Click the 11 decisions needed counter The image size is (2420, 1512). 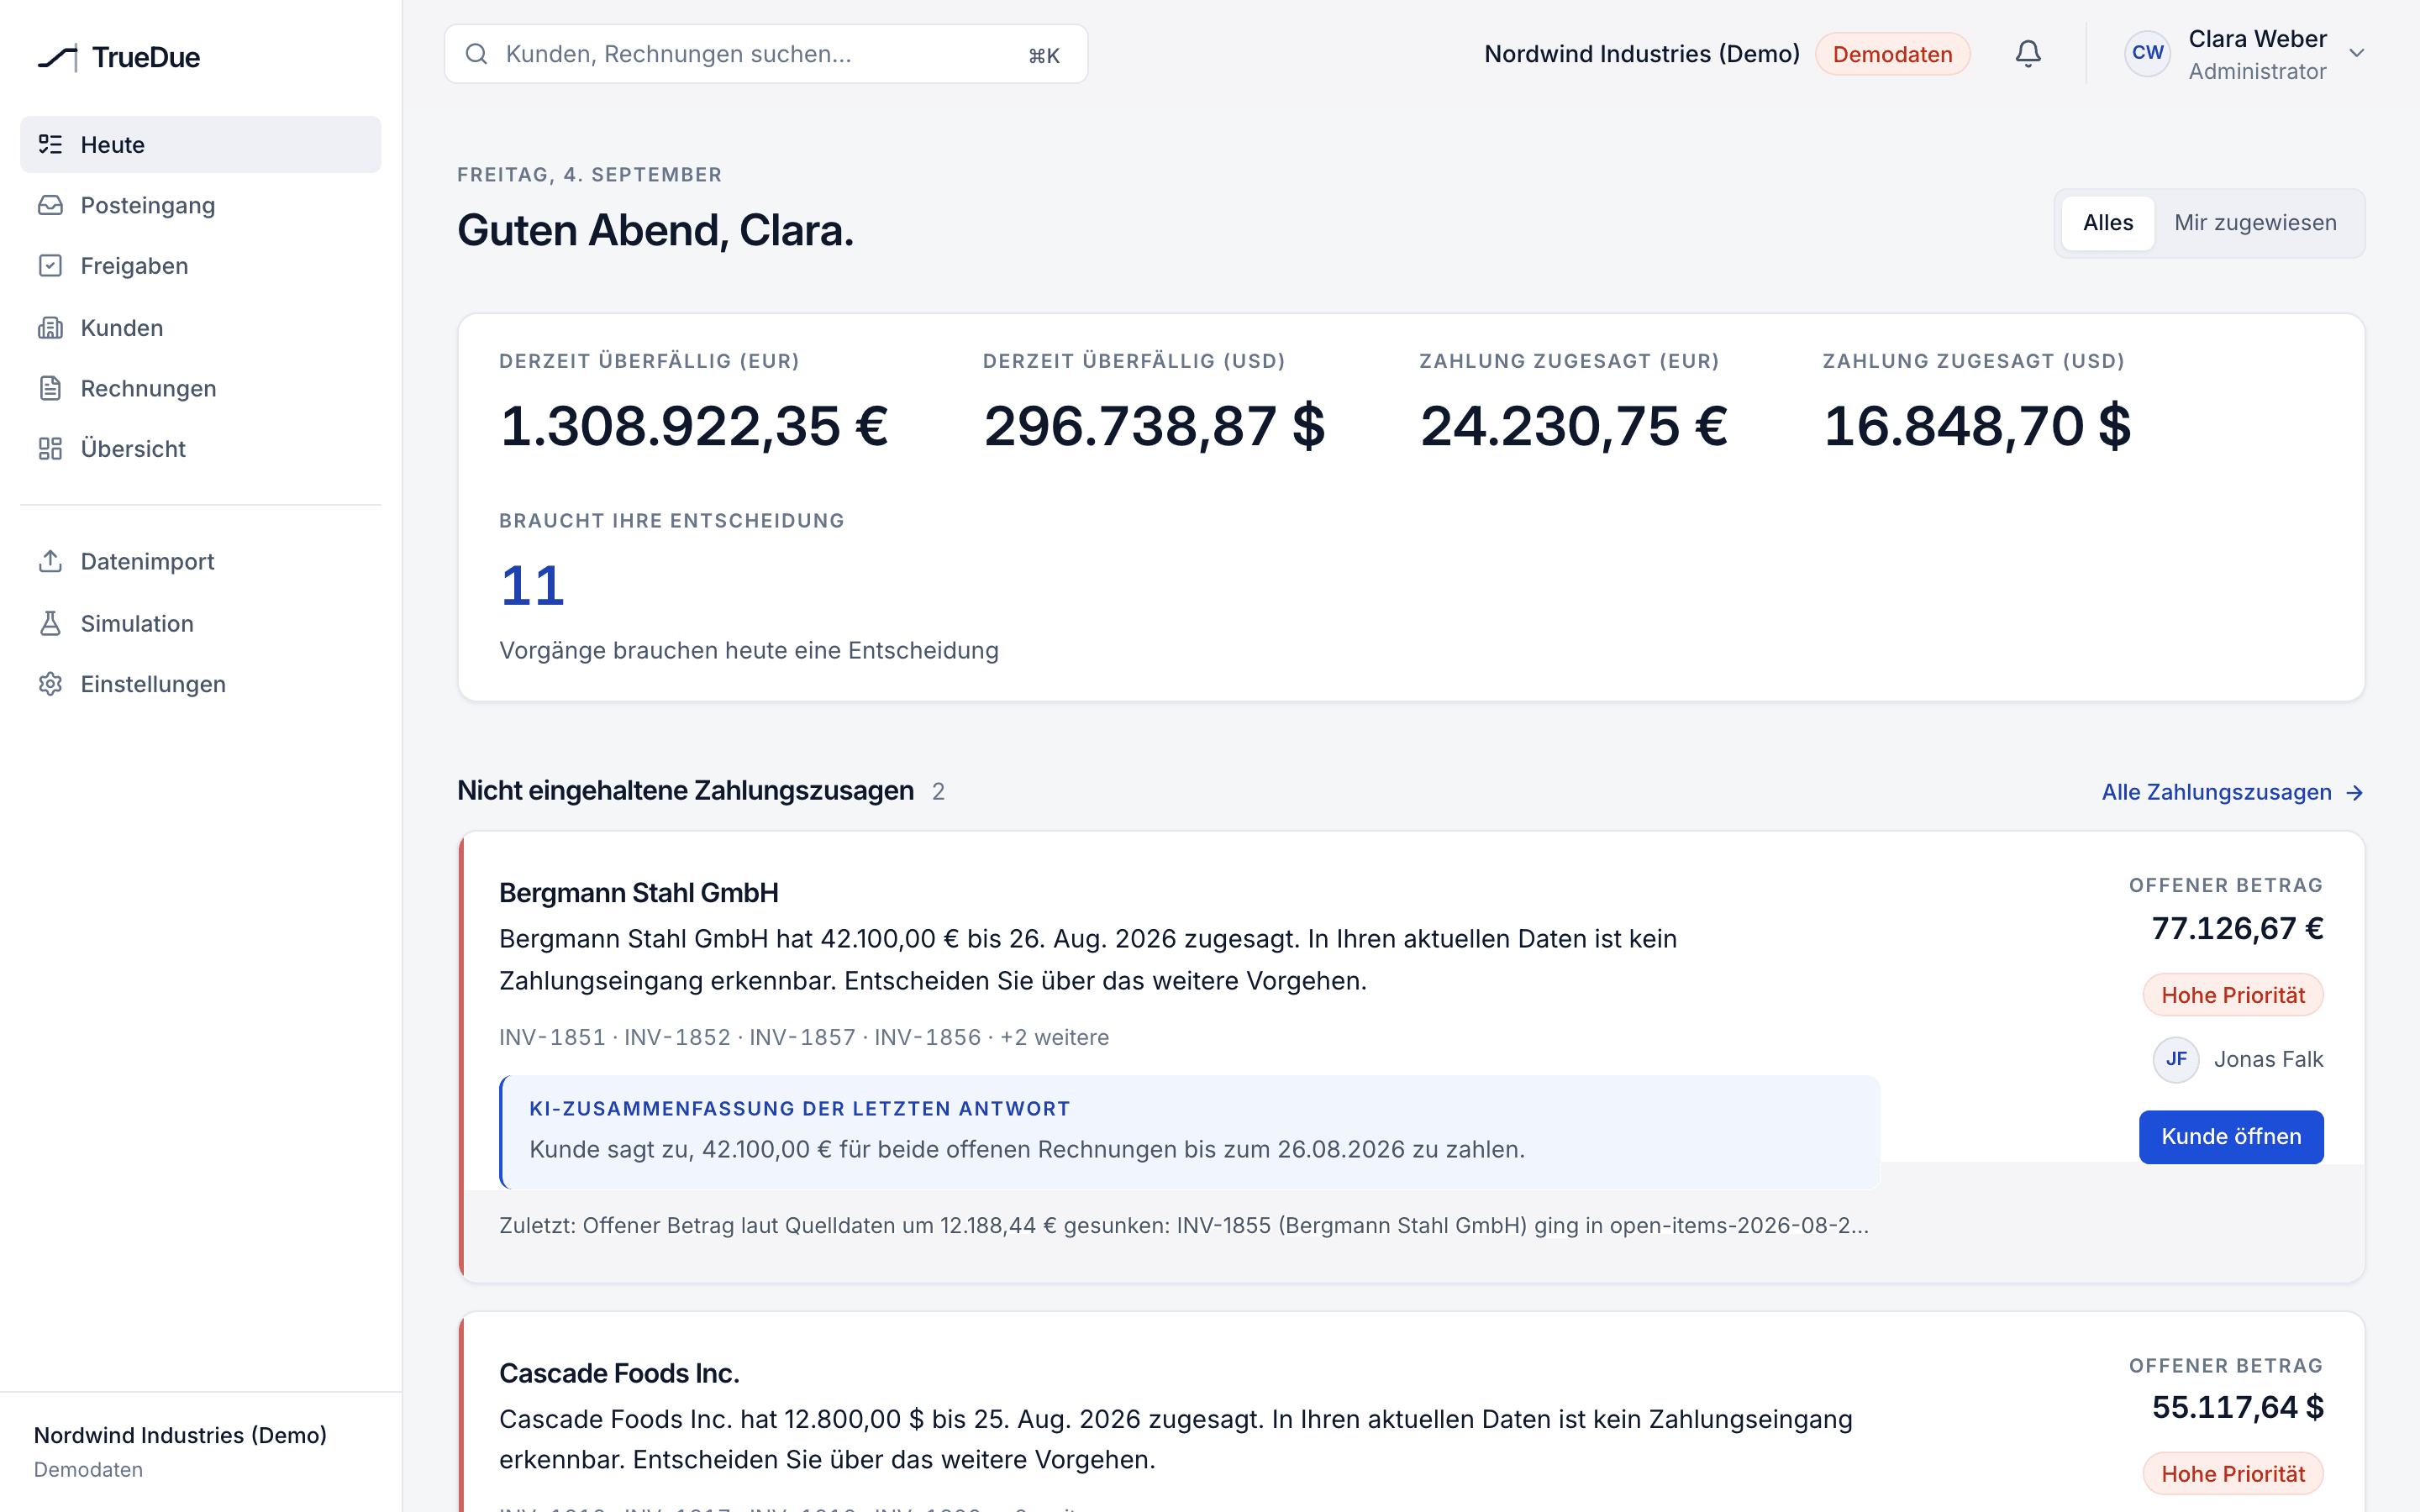click(533, 586)
